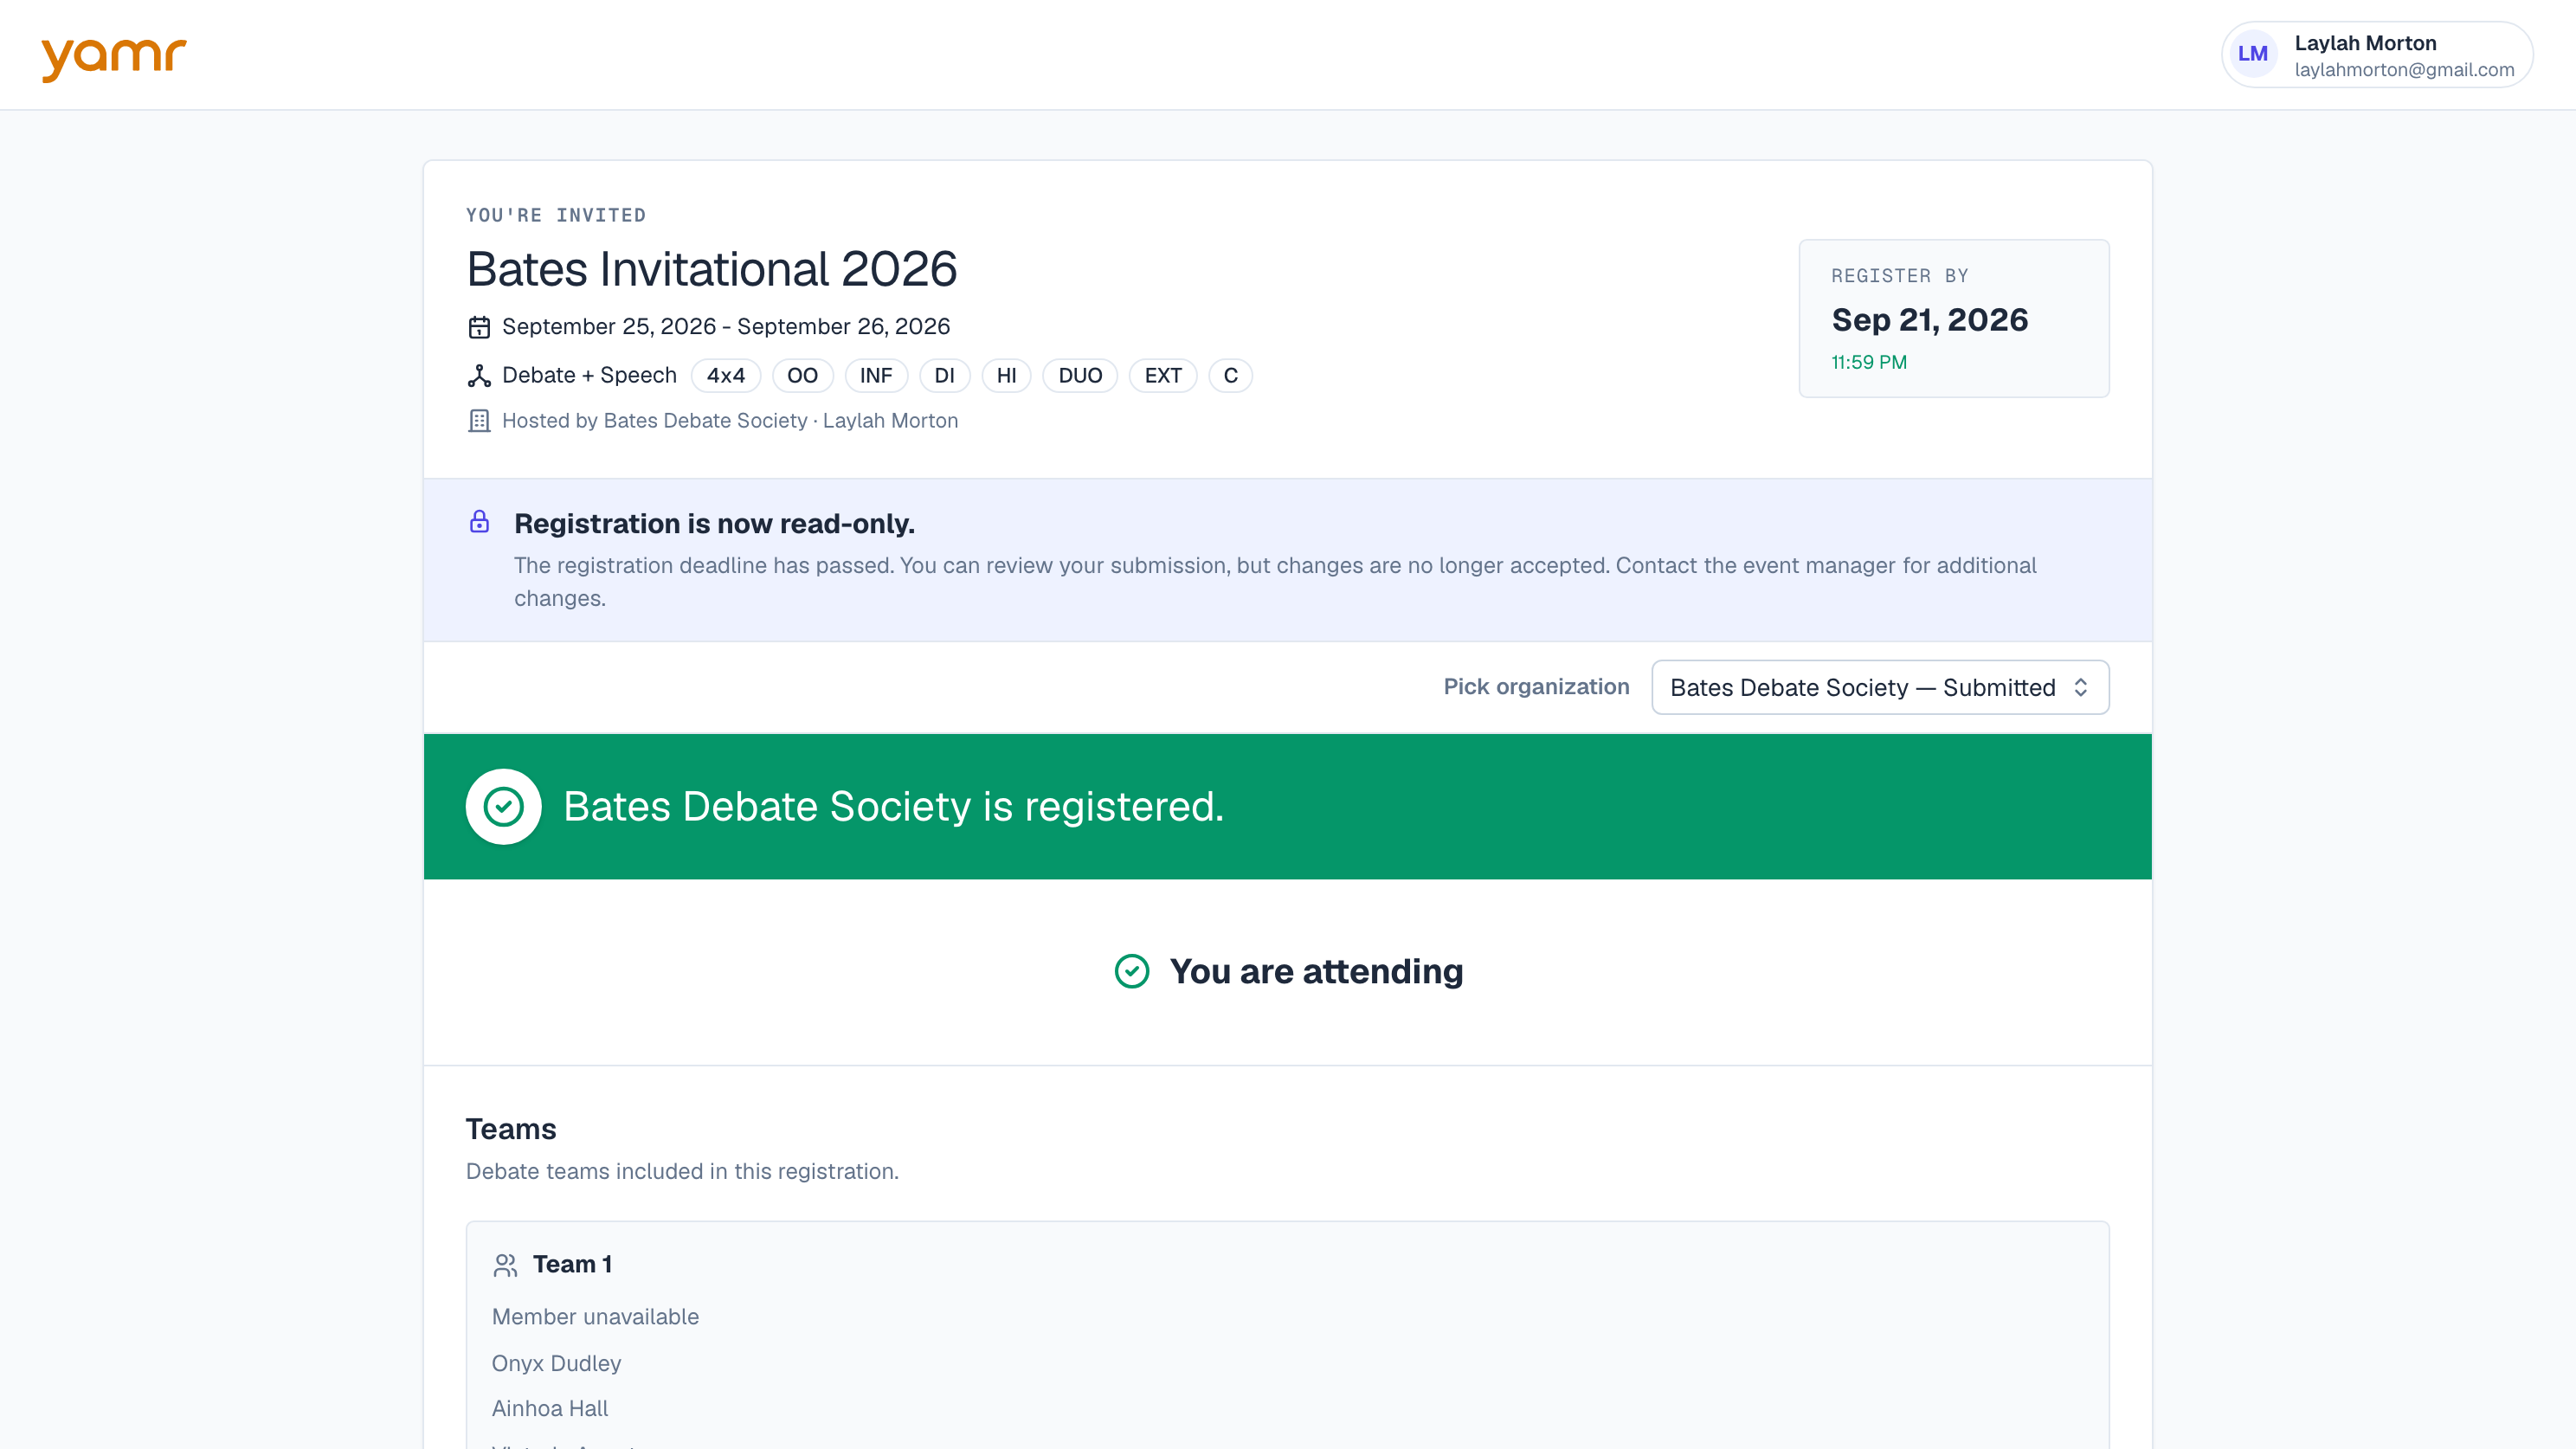Open the Laylah Morton account menu

coord(2377,54)
